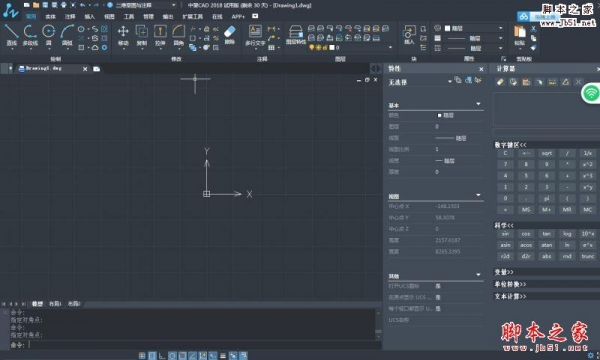
Task: Activate the Fillet (圆角) tool
Action: pos(178,34)
